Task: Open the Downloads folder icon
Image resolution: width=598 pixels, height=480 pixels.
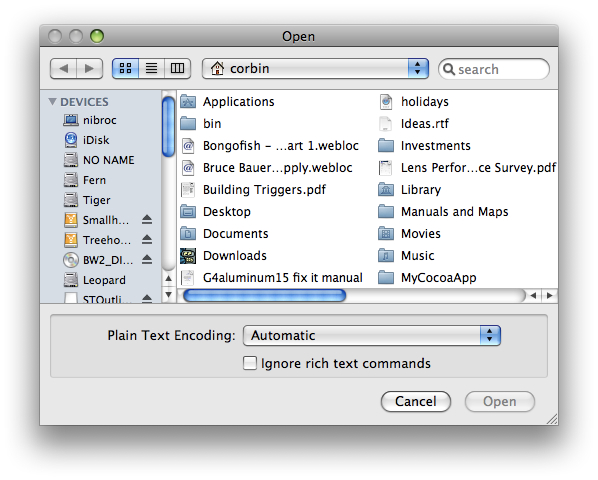Action: click(188, 256)
